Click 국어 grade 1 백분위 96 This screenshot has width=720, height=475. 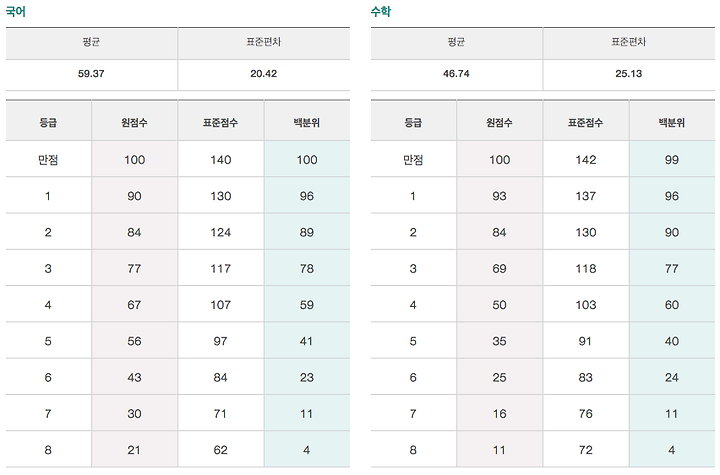coord(307,196)
